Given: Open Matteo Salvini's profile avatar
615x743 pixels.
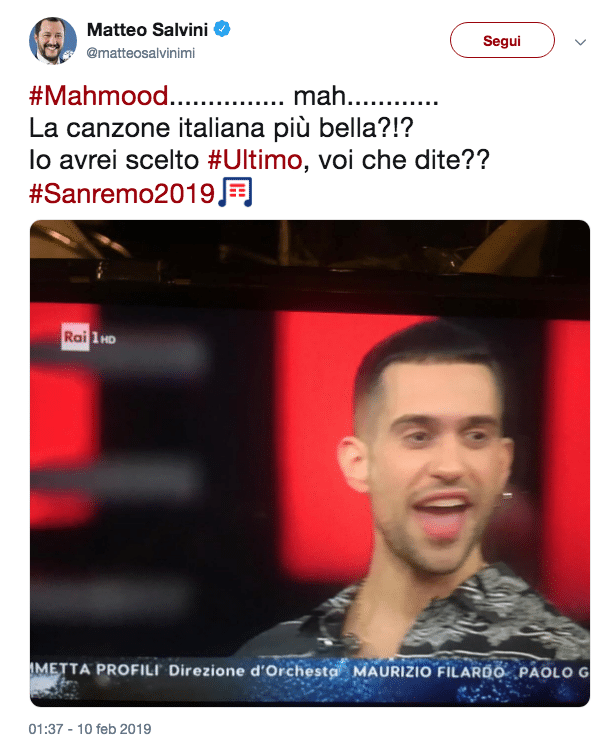Looking at the screenshot, I should (53, 41).
